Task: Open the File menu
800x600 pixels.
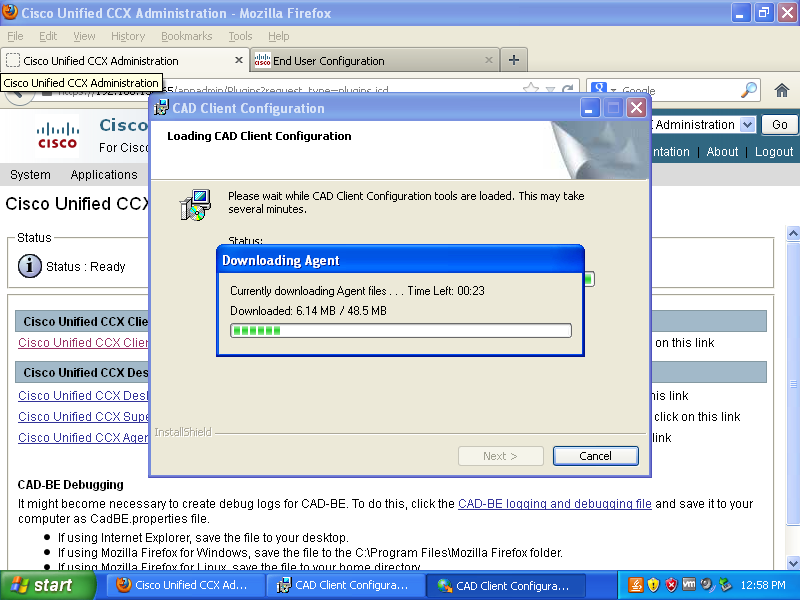Action: click(x=15, y=36)
